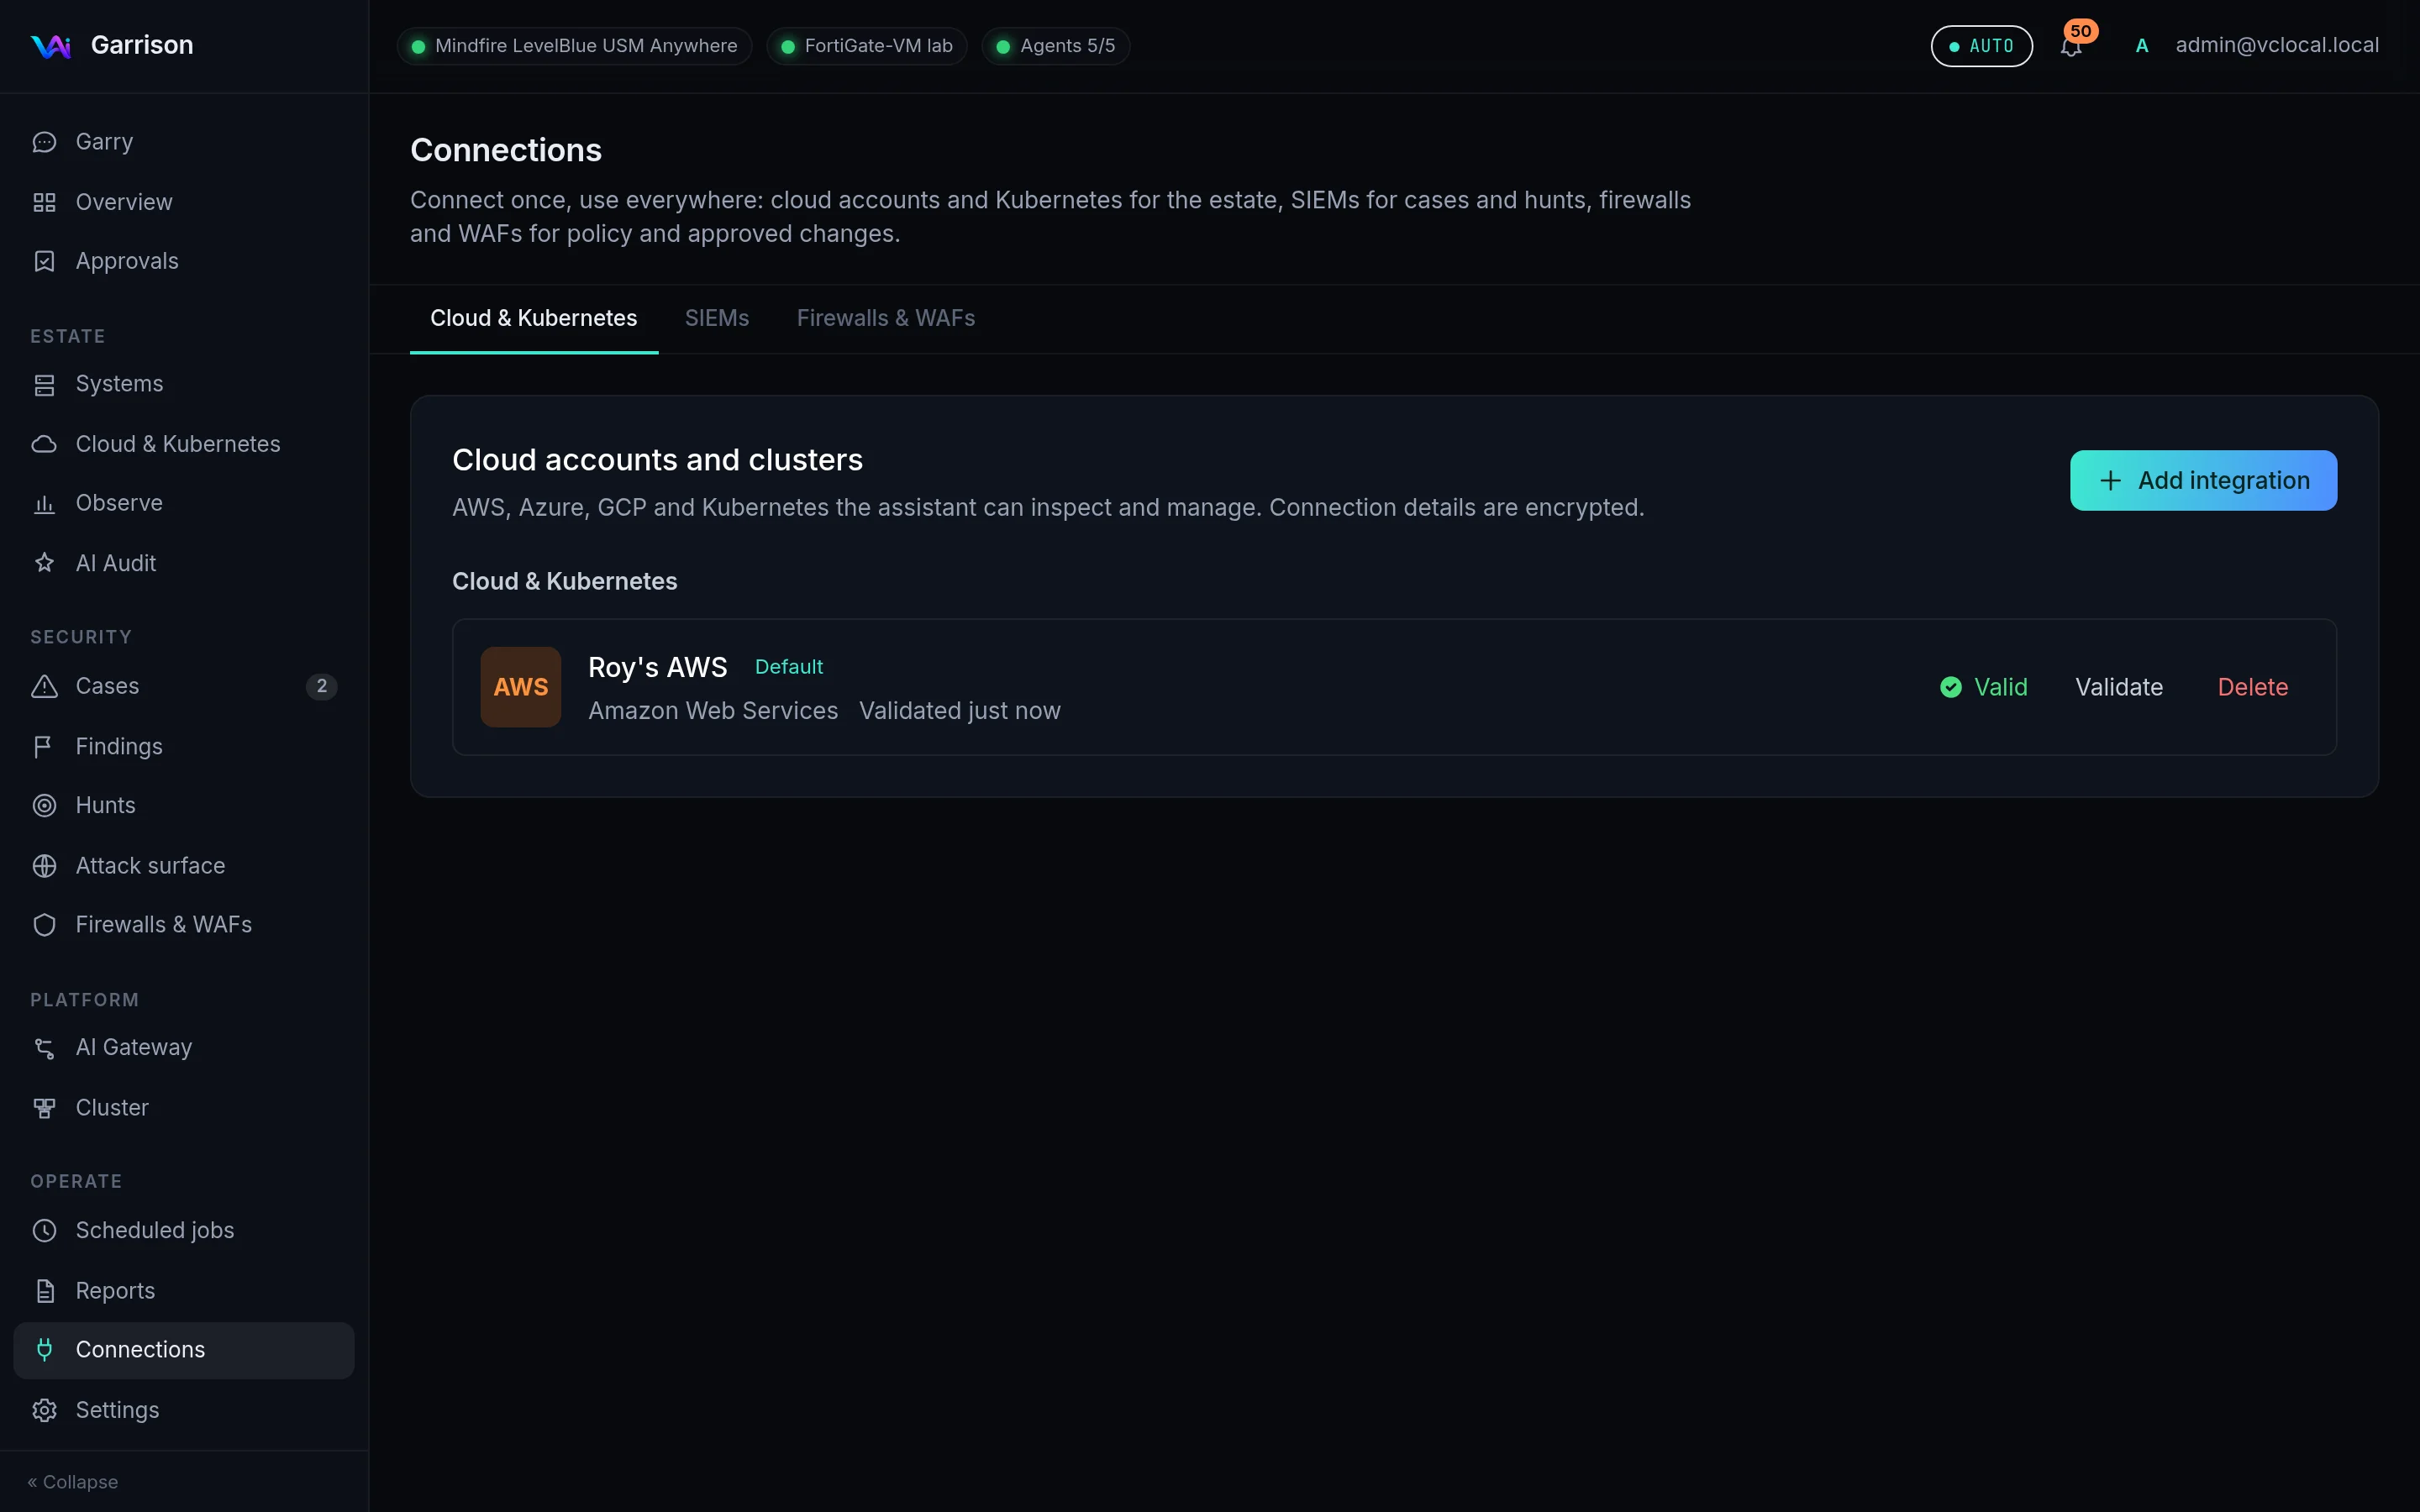This screenshot has height=1512, width=2420.
Task: Click the Observe bar chart icon
Action: pos(44,503)
